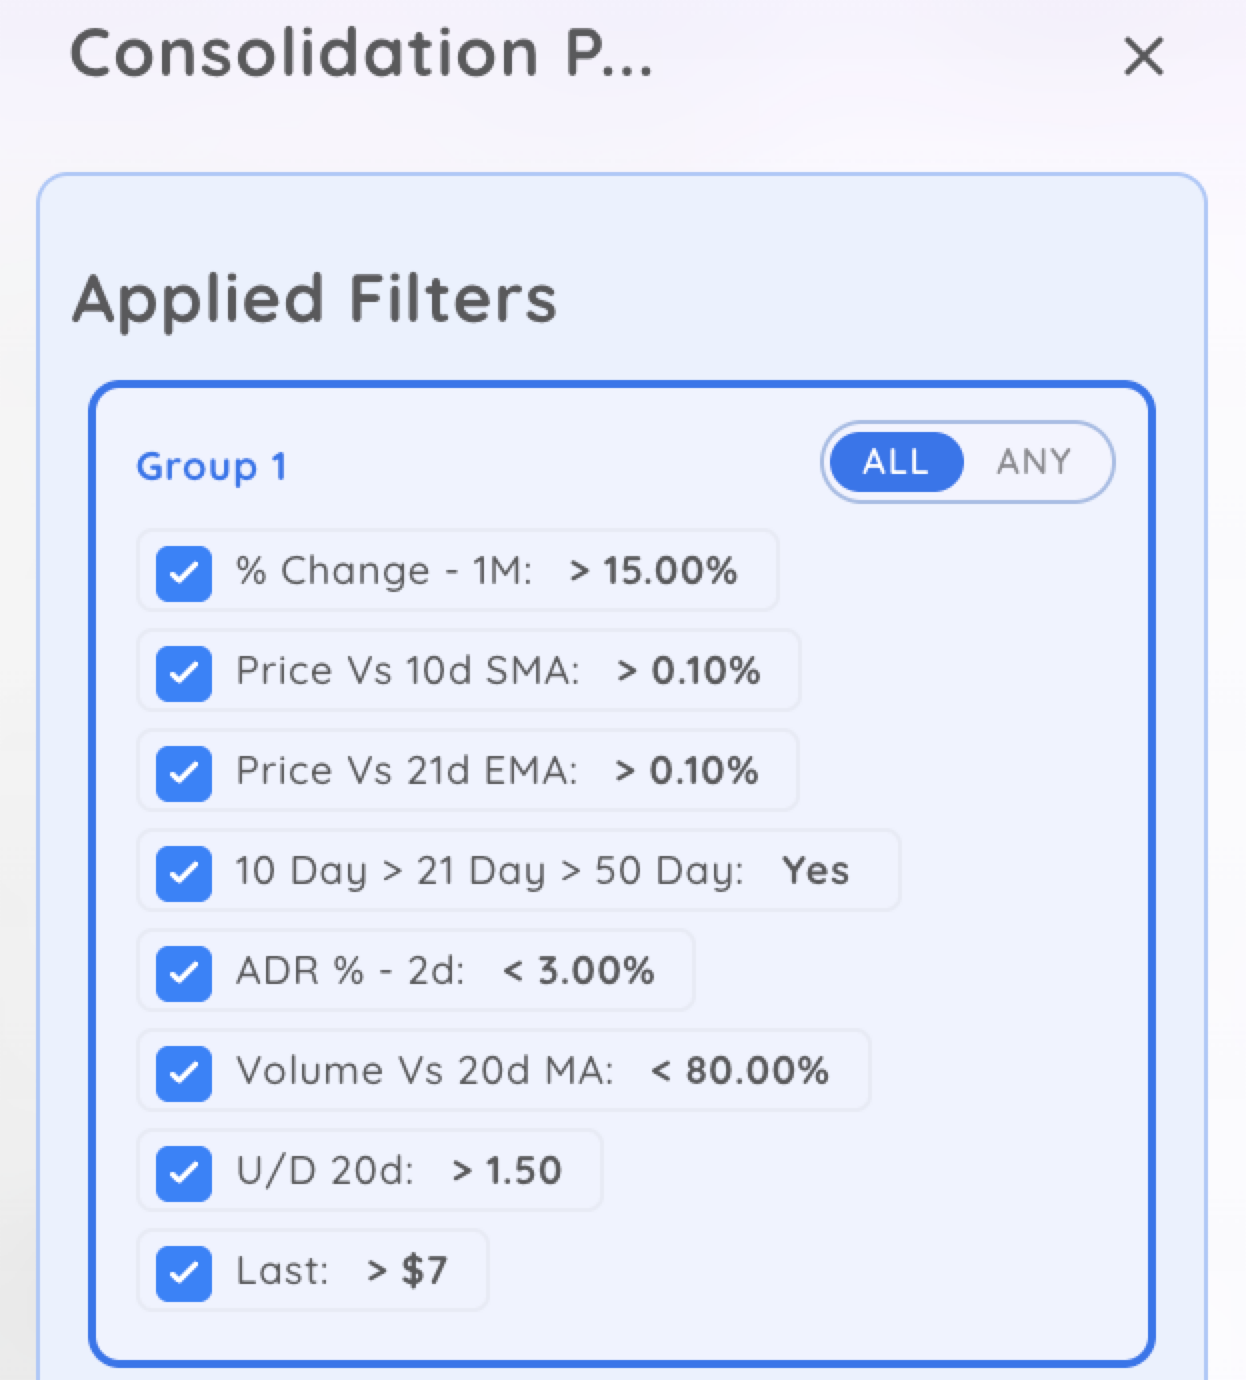
Task: Toggle the ADR % - 2d checkbox
Action: click(184, 973)
